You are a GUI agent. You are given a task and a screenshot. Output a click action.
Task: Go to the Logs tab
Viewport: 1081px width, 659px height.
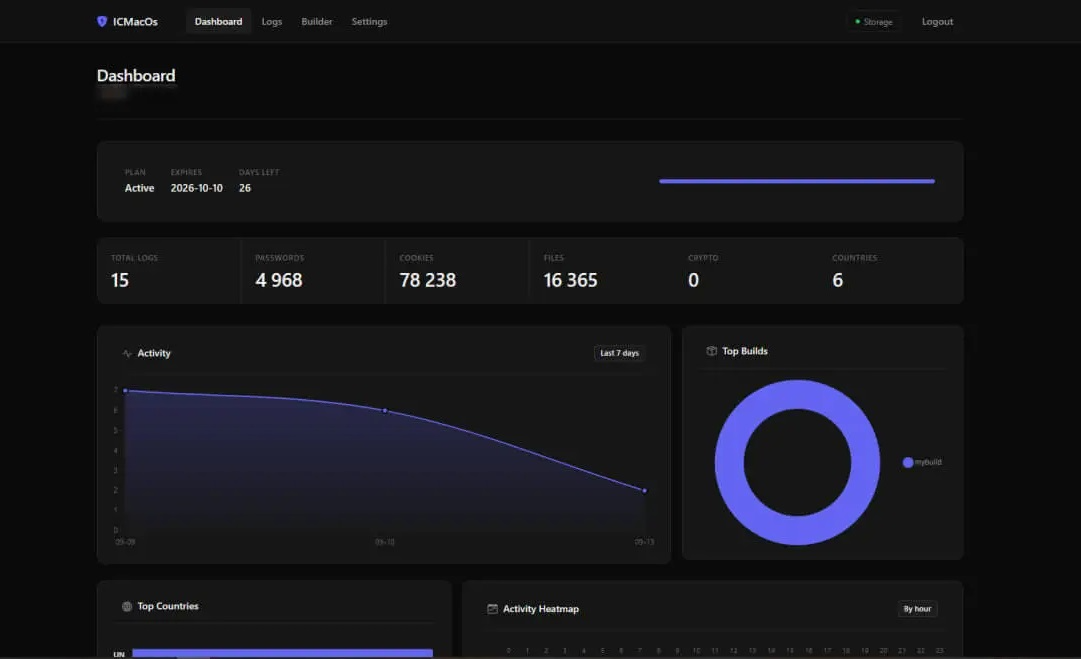pyautogui.click(x=272, y=21)
